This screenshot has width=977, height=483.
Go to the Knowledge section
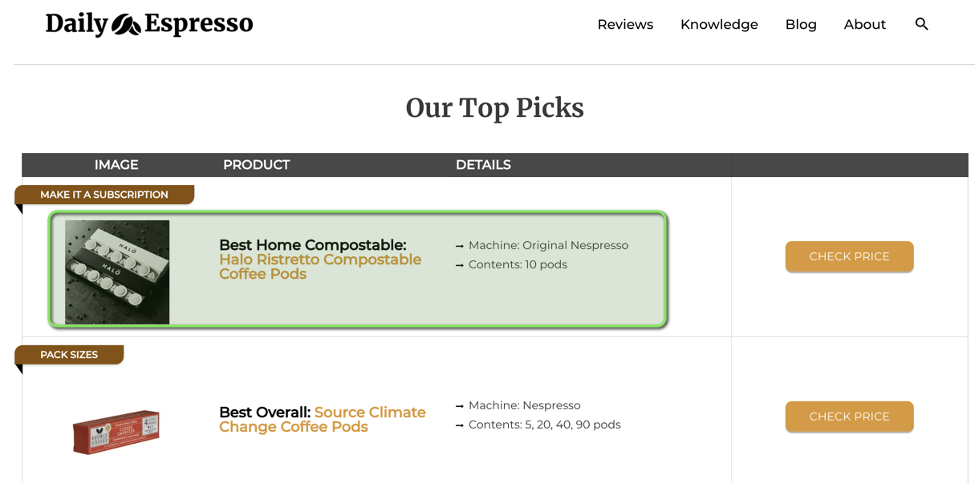click(719, 25)
